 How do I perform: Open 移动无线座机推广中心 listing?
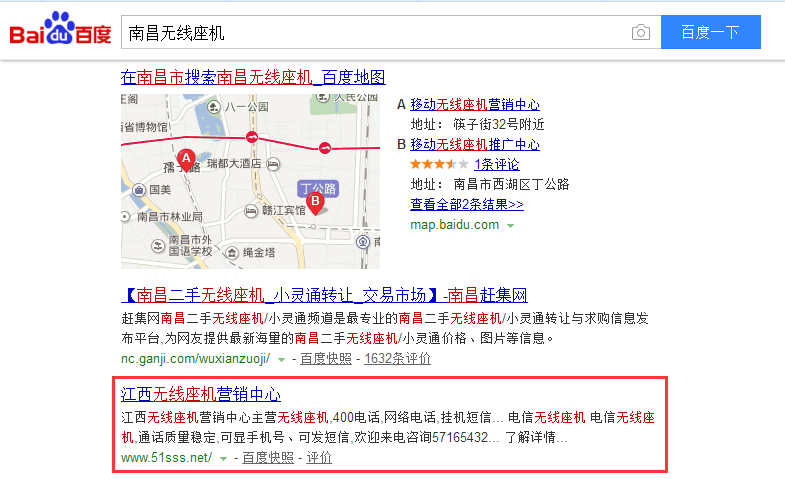pyautogui.click(x=475, y=144)
